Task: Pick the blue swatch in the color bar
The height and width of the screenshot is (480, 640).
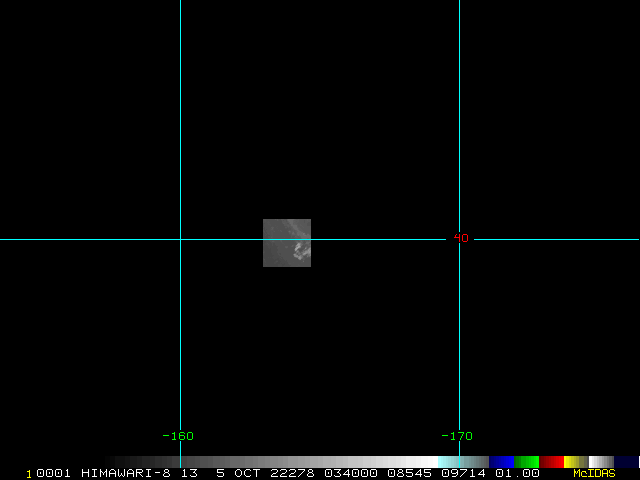Action: (x=501, y=462)
